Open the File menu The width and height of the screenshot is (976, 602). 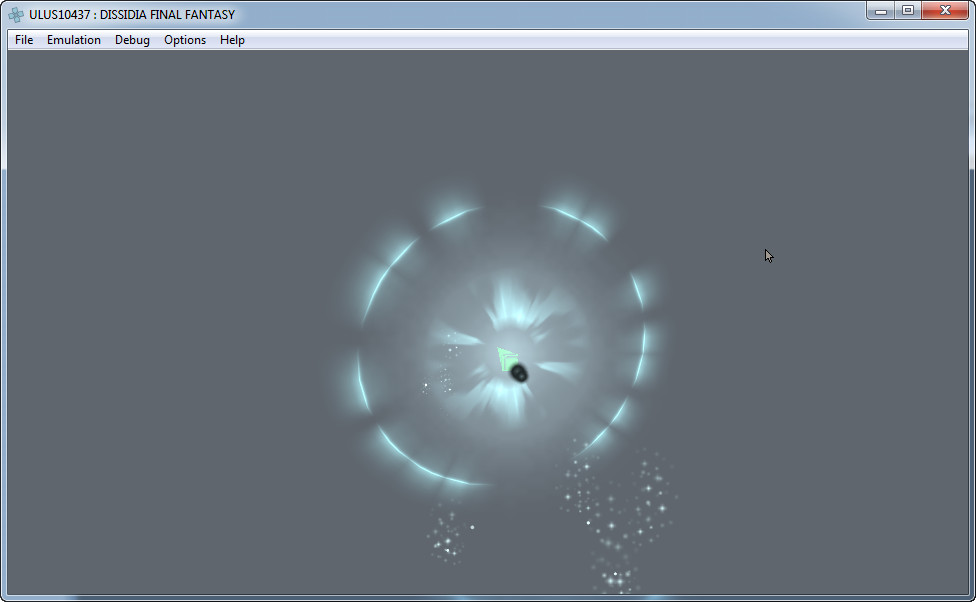pyautogui.click(x=24, y=40)
